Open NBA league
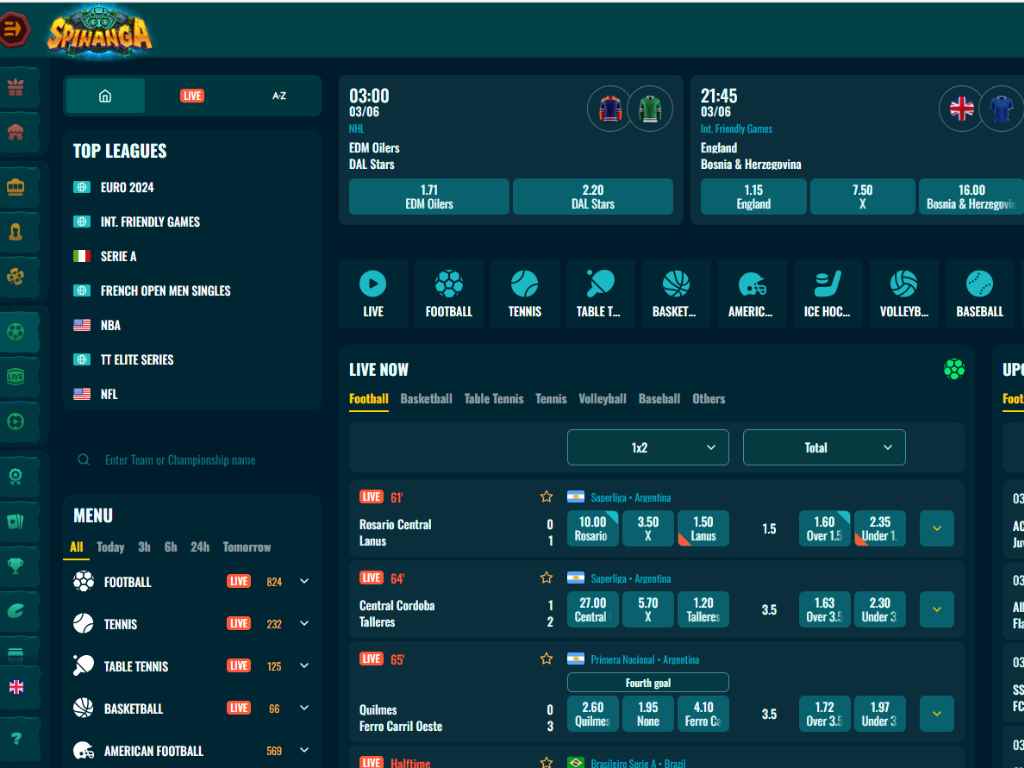 click(110, 325)
